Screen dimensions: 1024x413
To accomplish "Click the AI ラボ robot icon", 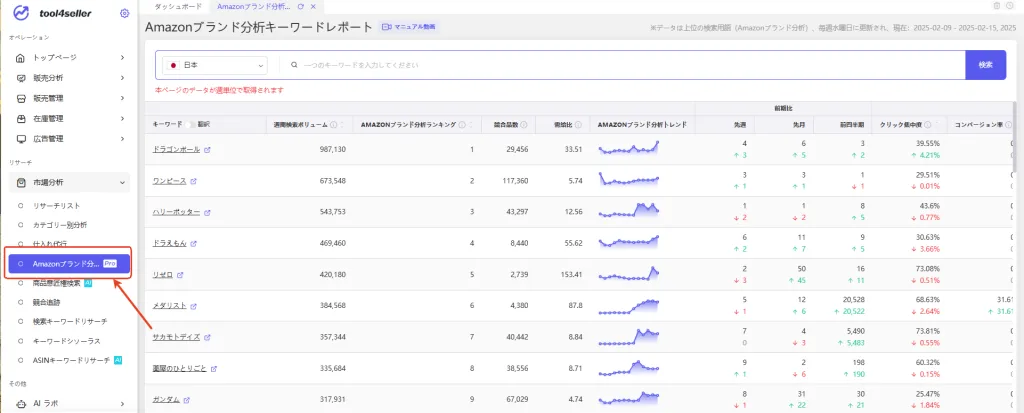I will (x=21, y=404).
